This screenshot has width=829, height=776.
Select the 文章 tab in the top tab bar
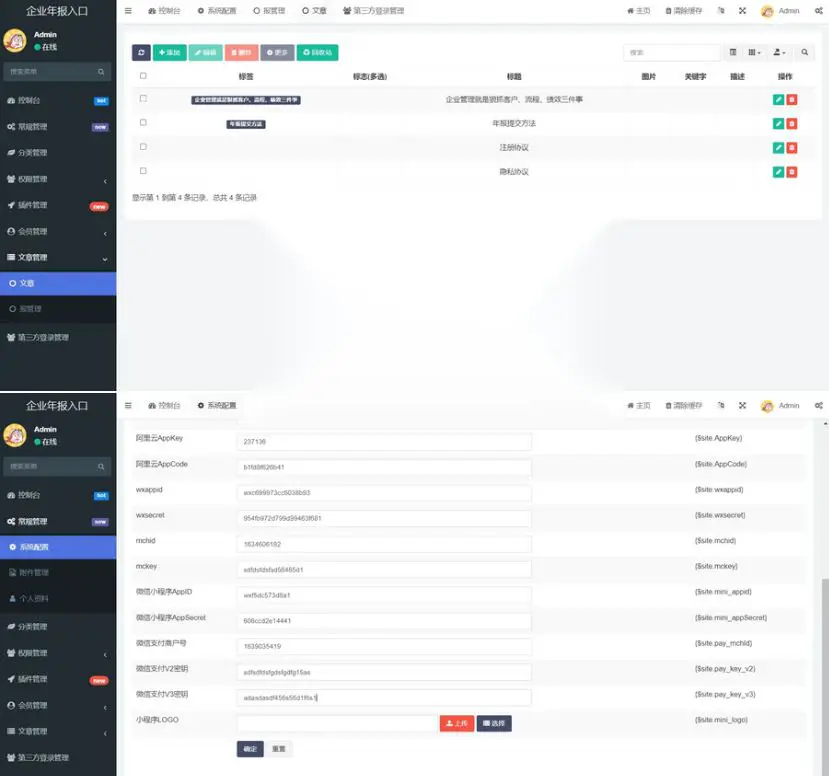click(x=314, y=11)
